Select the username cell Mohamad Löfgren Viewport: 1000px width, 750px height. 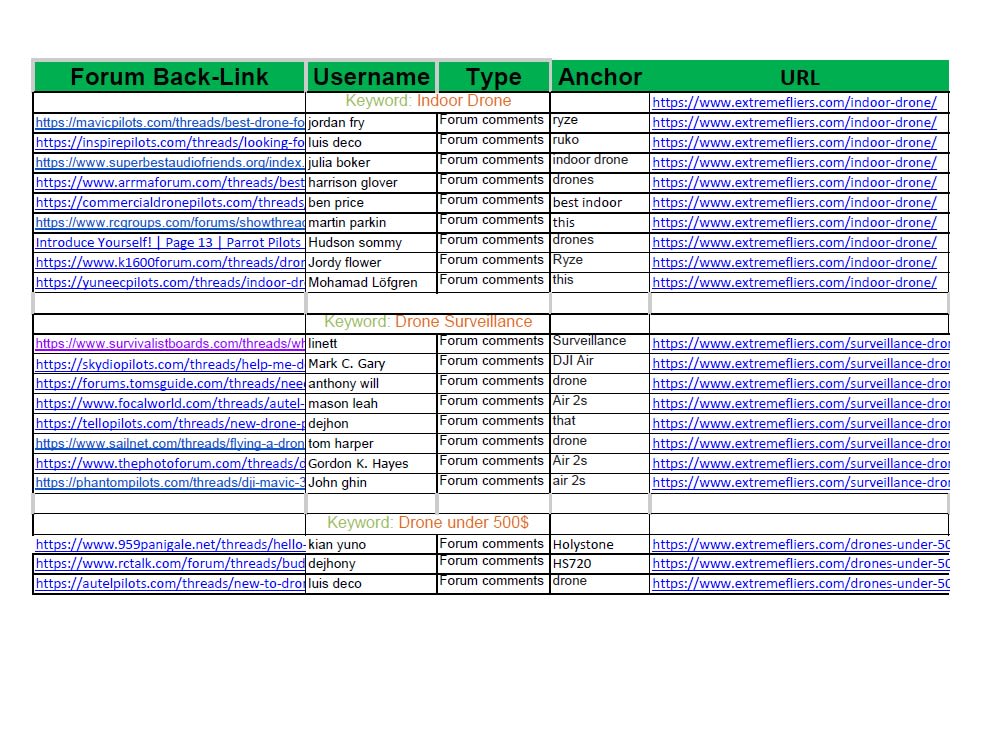372,282
